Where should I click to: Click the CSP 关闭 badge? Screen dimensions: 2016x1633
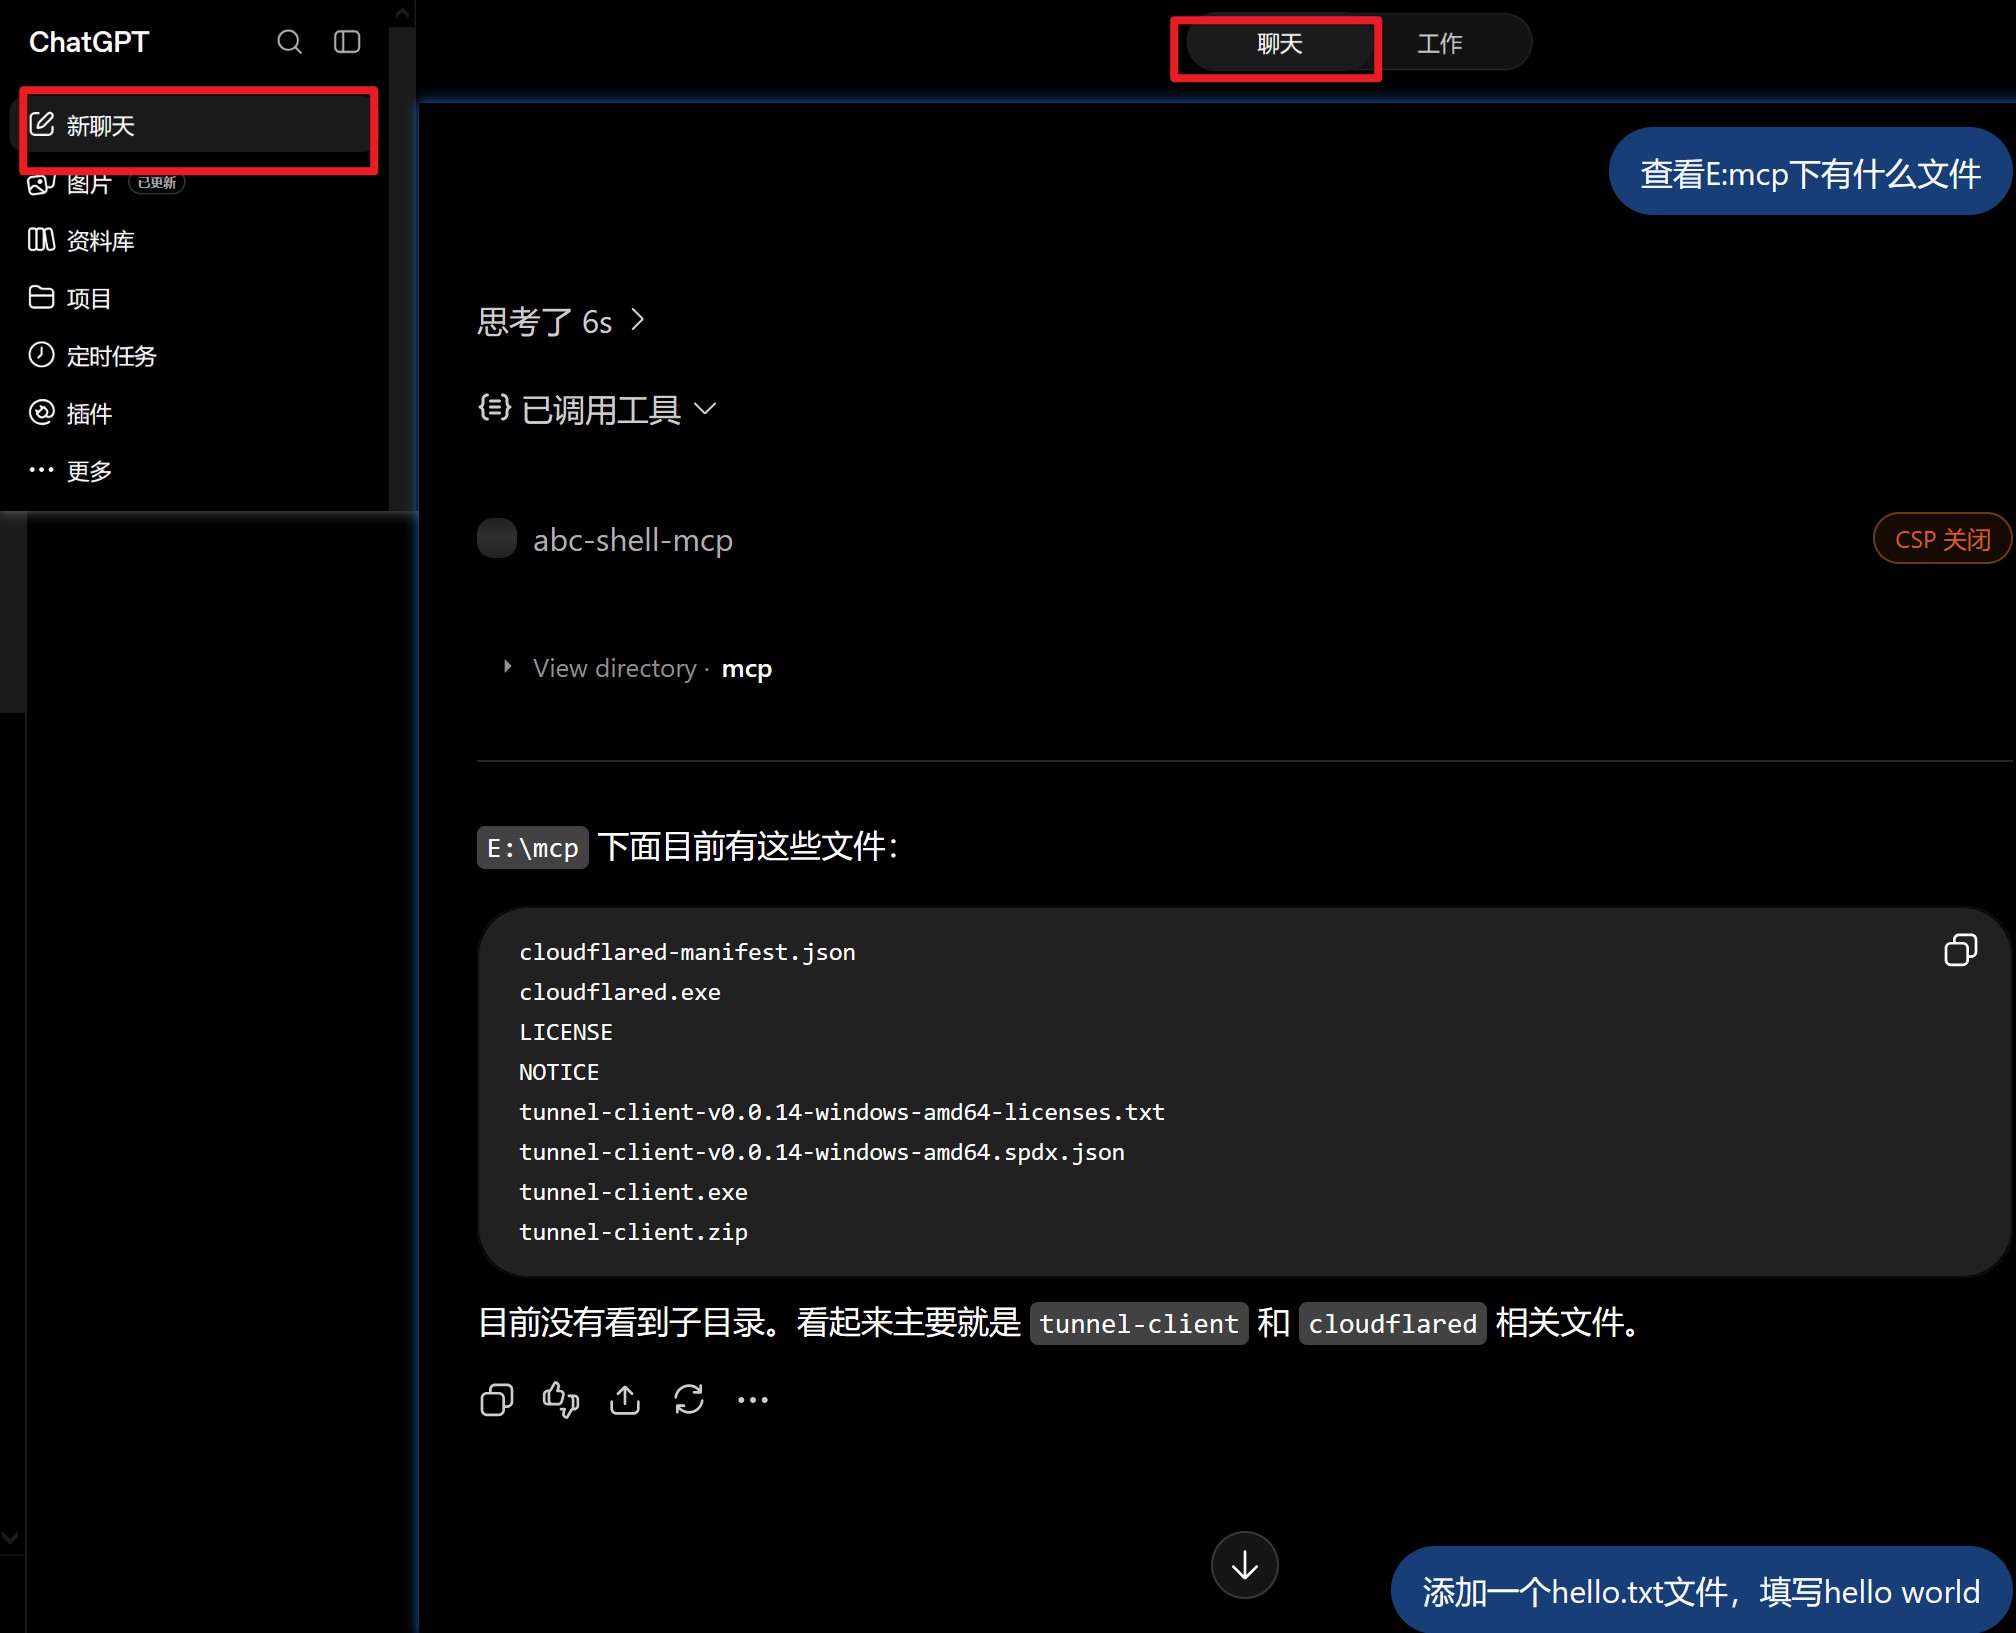1942,539
